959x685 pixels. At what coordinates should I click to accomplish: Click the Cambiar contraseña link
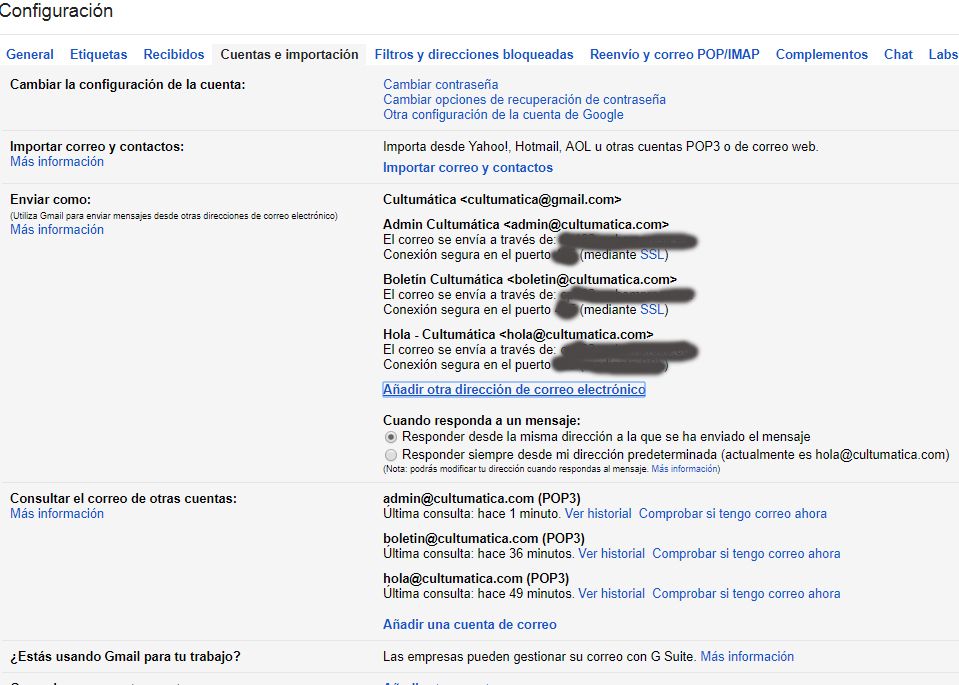[440, 84]
